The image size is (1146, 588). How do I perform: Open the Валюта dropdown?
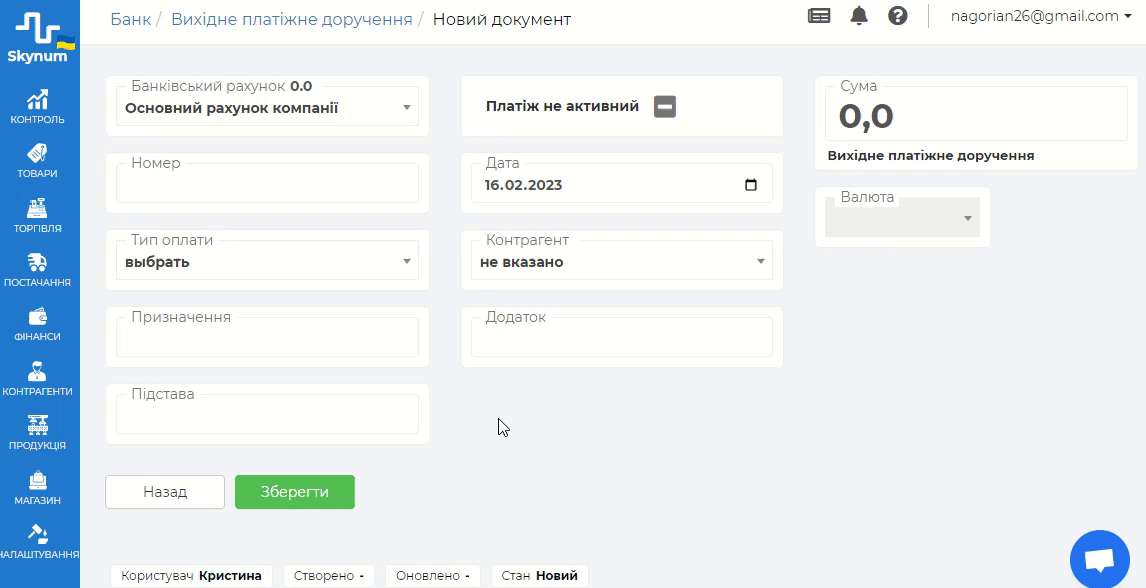tap(902, 218)
